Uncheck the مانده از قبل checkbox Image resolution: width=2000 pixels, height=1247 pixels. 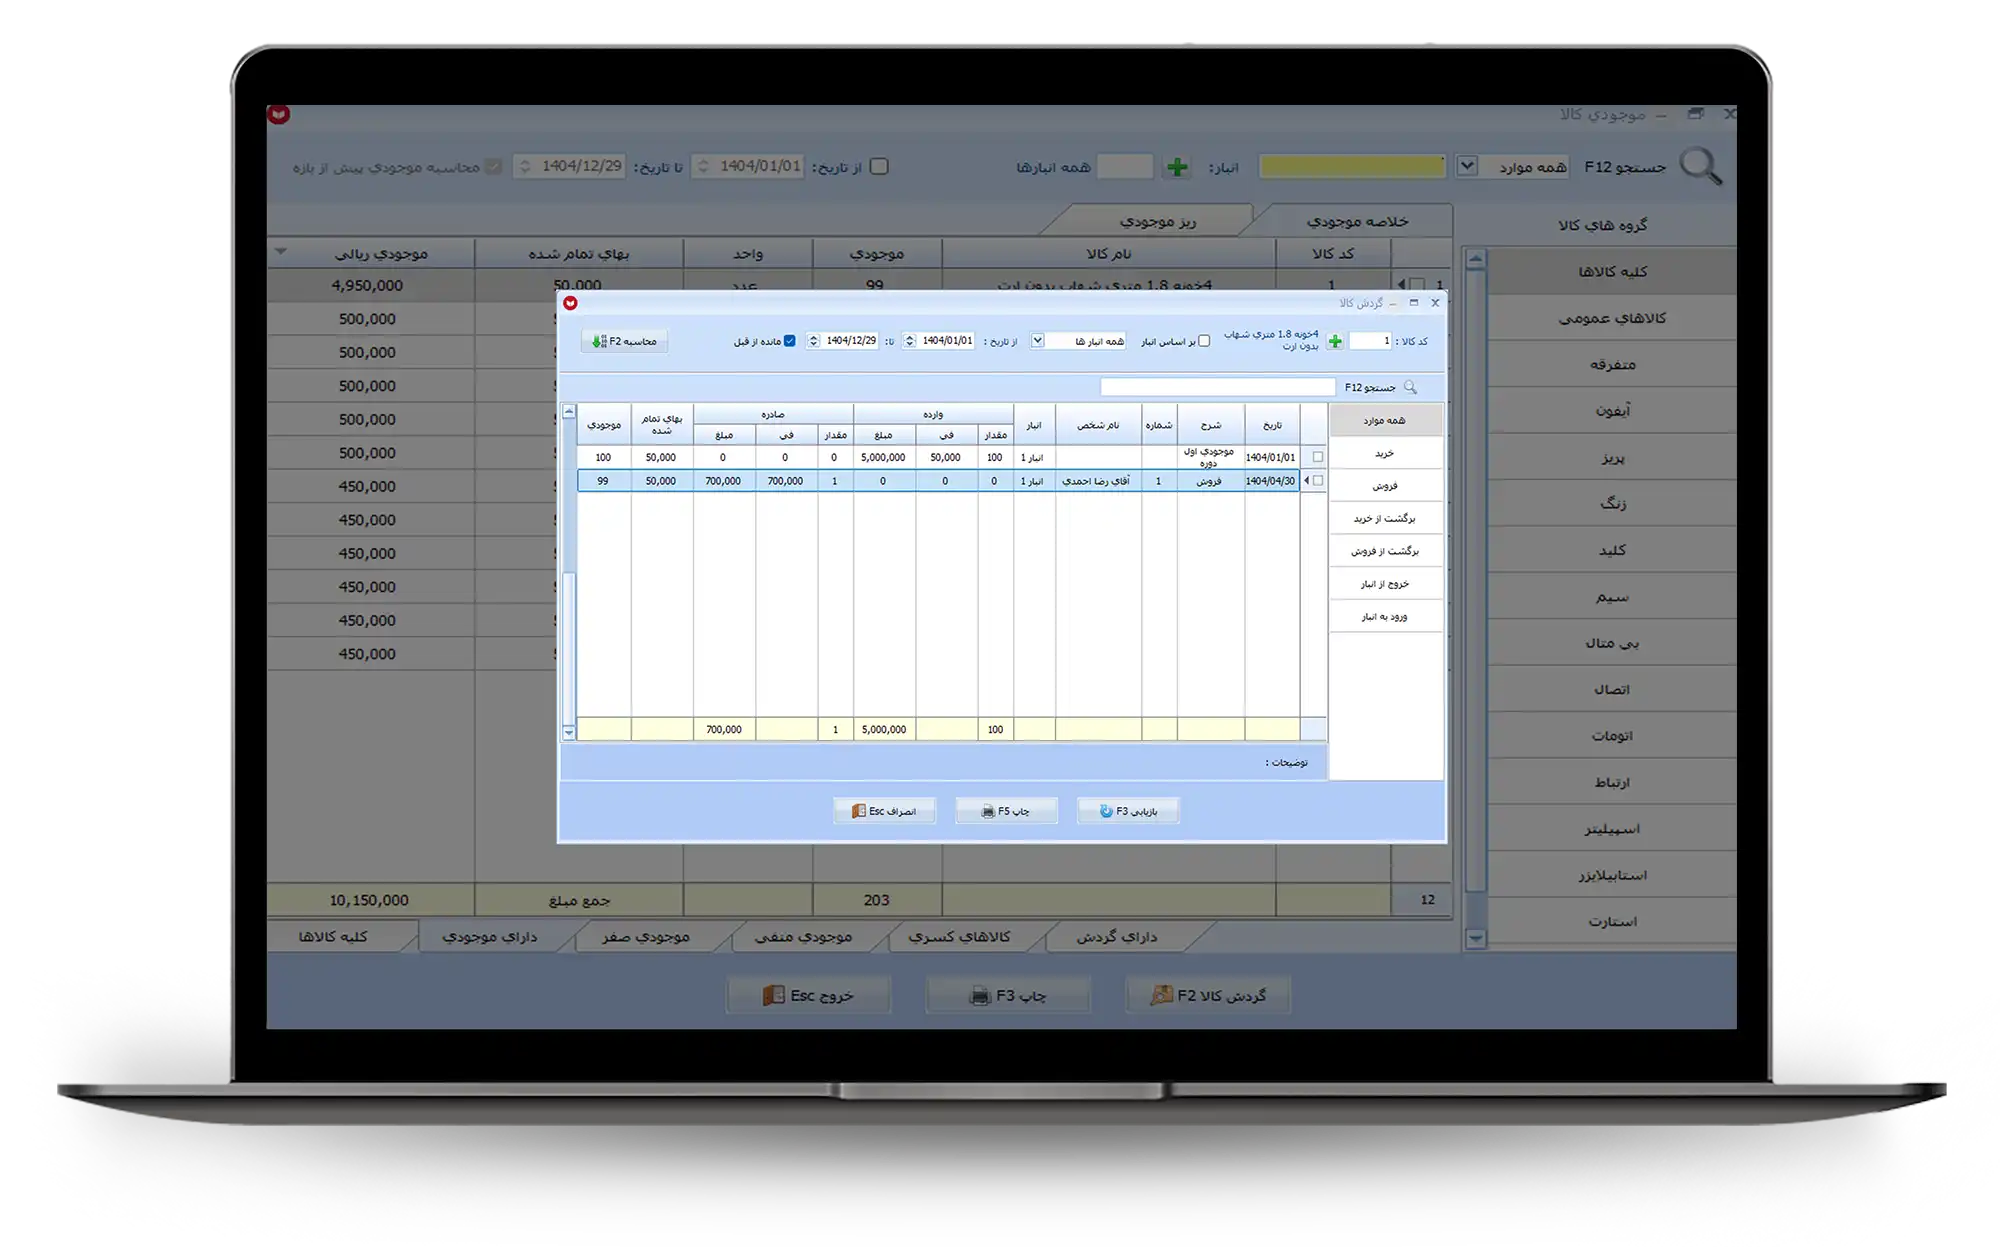coord(790,341)
